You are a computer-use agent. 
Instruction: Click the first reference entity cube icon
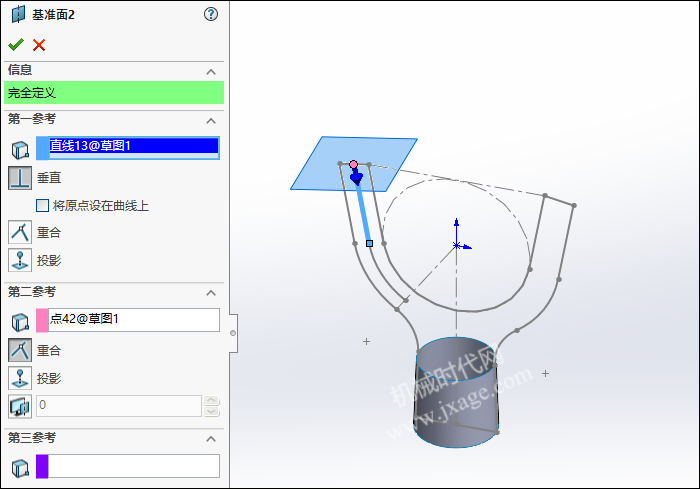pos(20,150)
